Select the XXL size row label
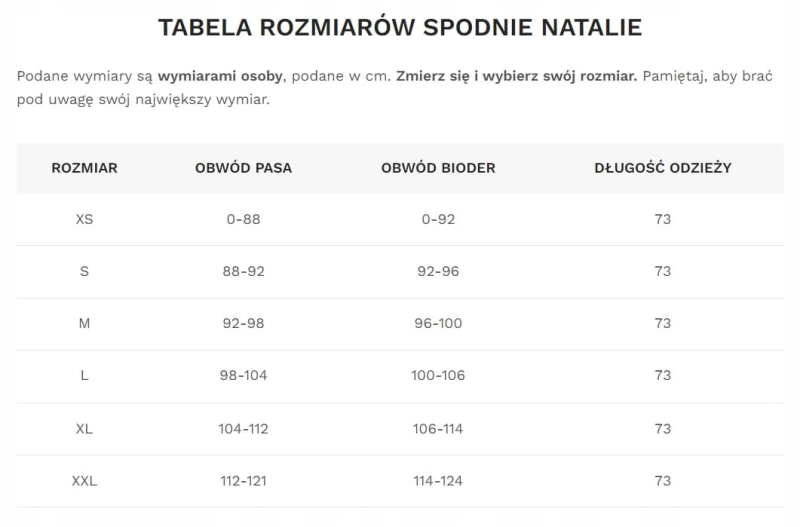 pyautogui.click(x=84, y=481)
